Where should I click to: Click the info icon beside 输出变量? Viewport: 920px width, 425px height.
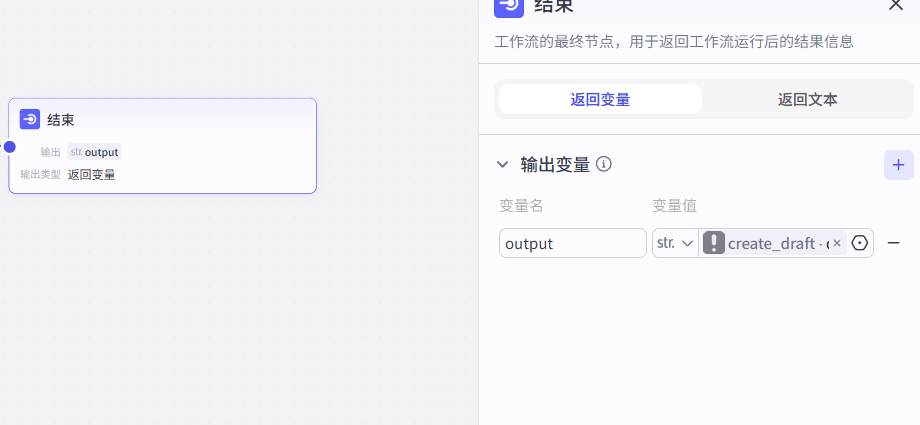(x=604, y=164)
